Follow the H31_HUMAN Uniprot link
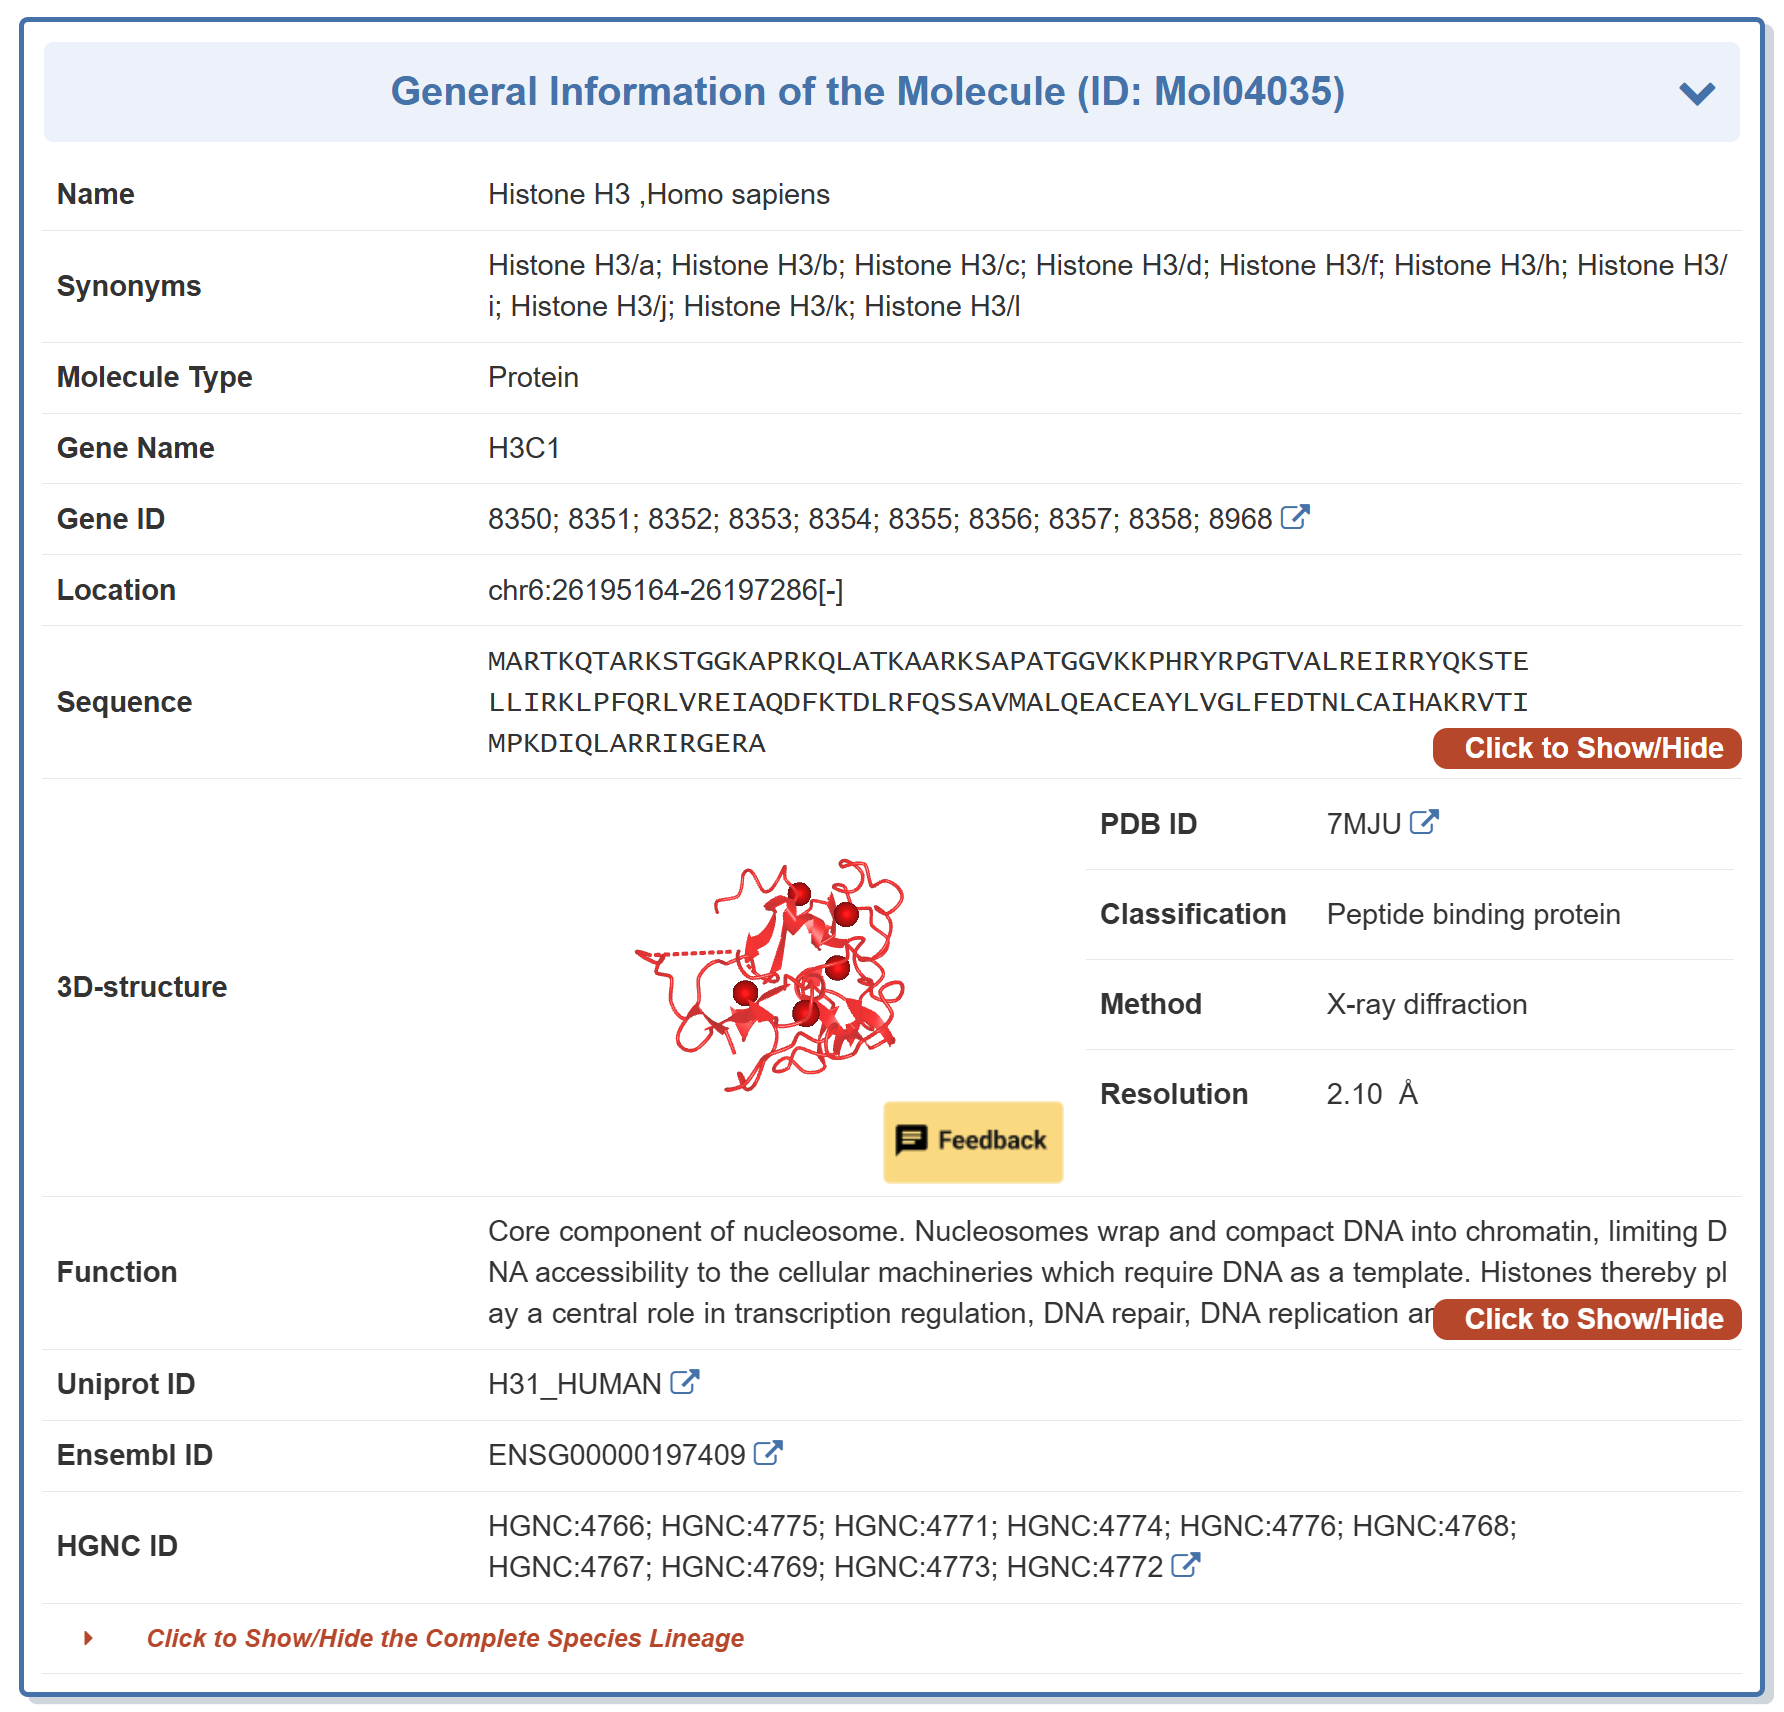Screen dimensions: 1784x1712 click(574, 1384)
